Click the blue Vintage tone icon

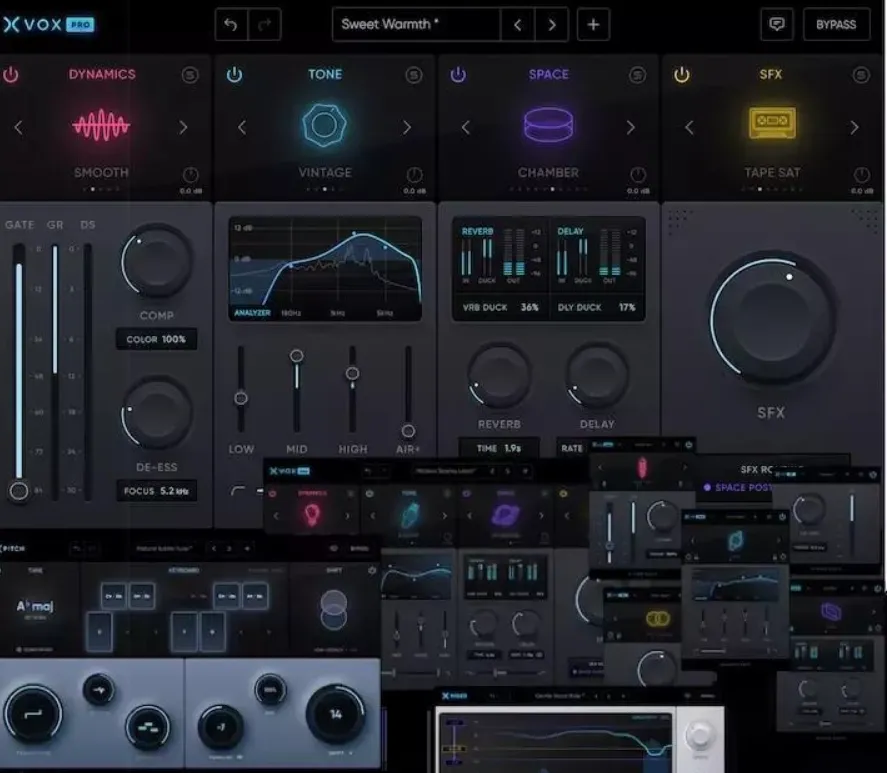324,125
